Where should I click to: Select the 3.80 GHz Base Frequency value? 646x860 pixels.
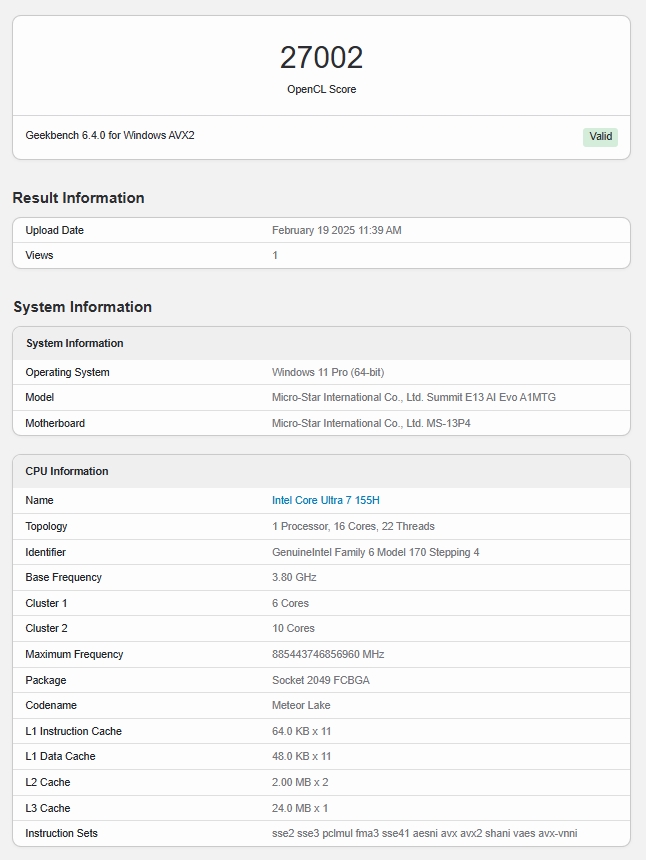pyautogui.click(x=294, y=578)
